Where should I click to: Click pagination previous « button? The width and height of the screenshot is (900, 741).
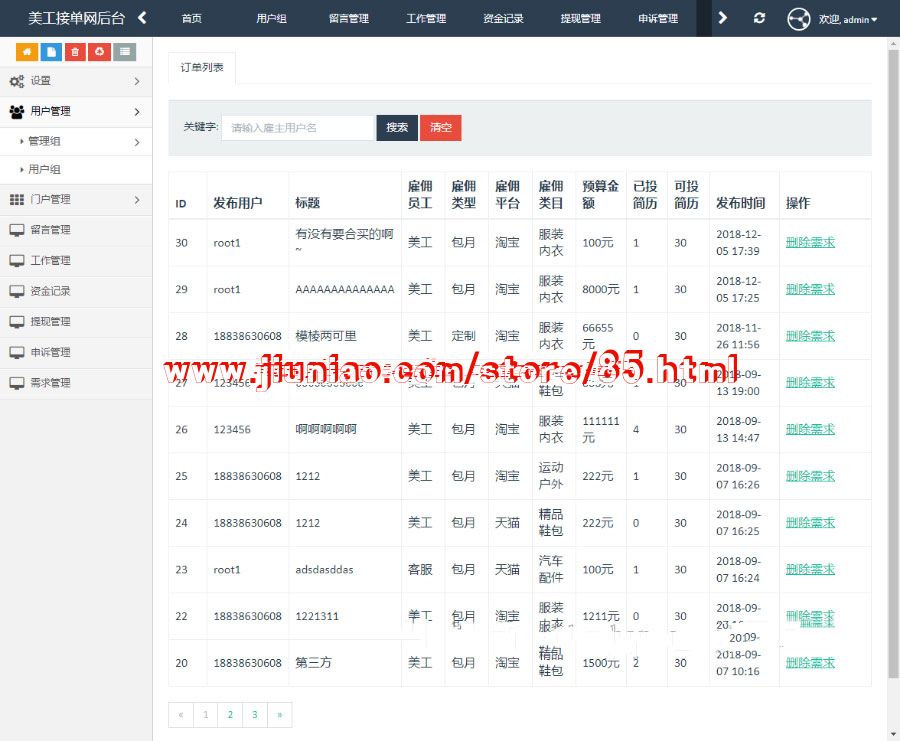(181, 715)
